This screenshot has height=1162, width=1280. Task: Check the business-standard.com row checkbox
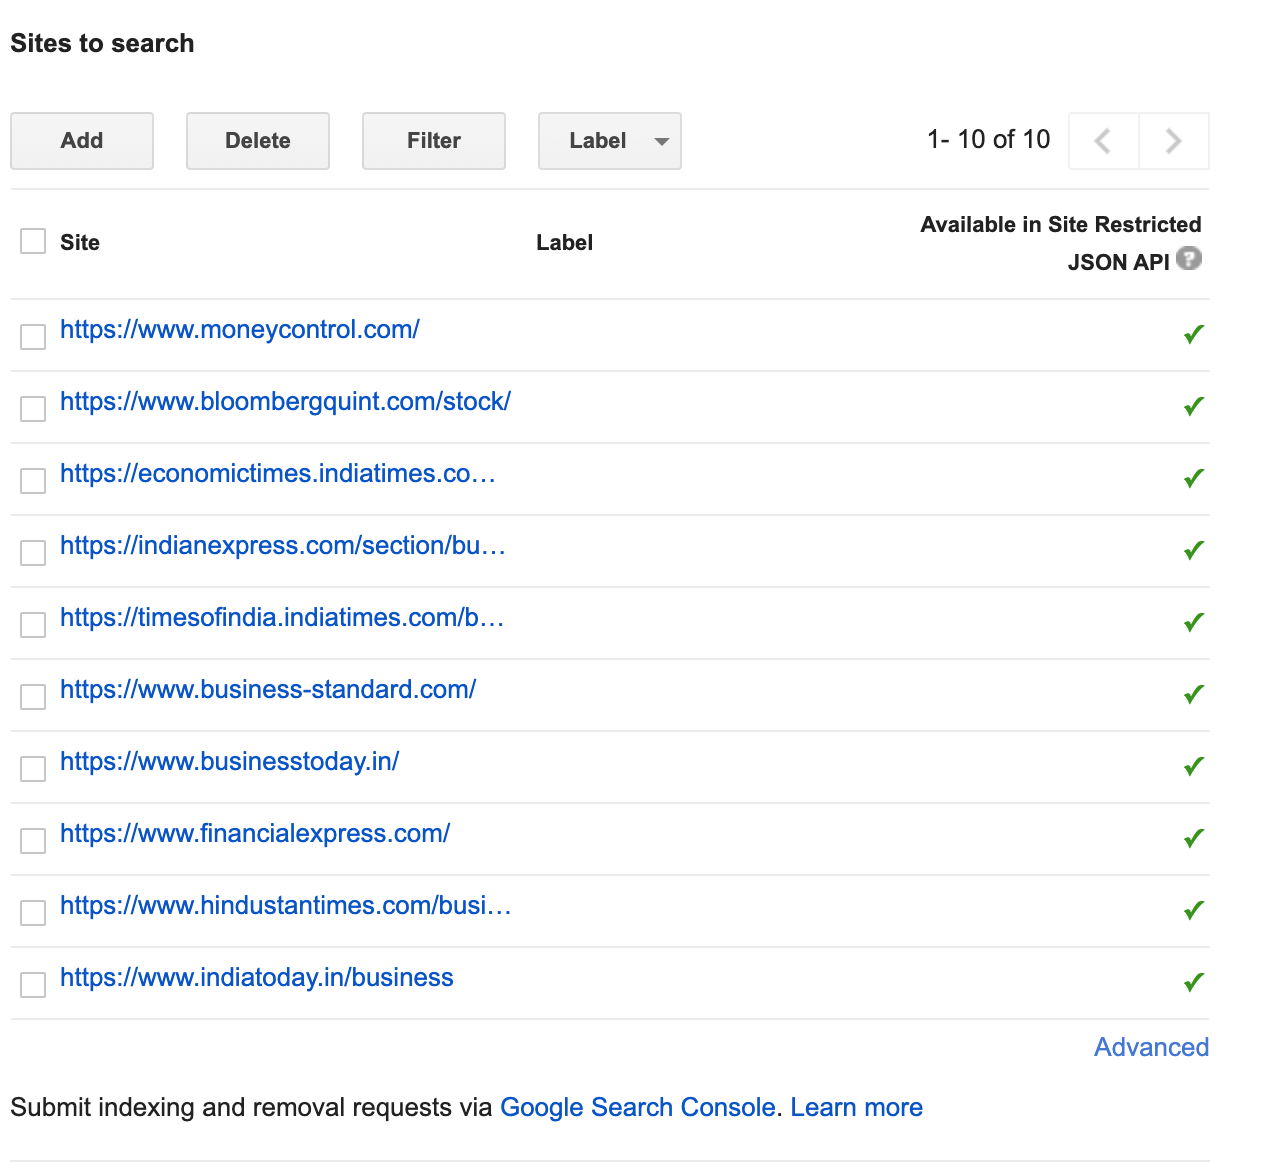coord(33,697)
